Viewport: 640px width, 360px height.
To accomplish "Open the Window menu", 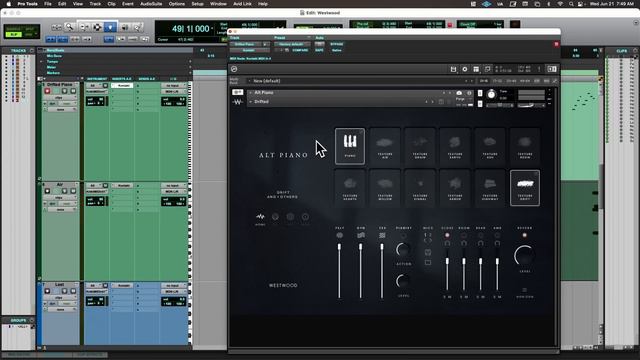I will click(x=218, y=4).
